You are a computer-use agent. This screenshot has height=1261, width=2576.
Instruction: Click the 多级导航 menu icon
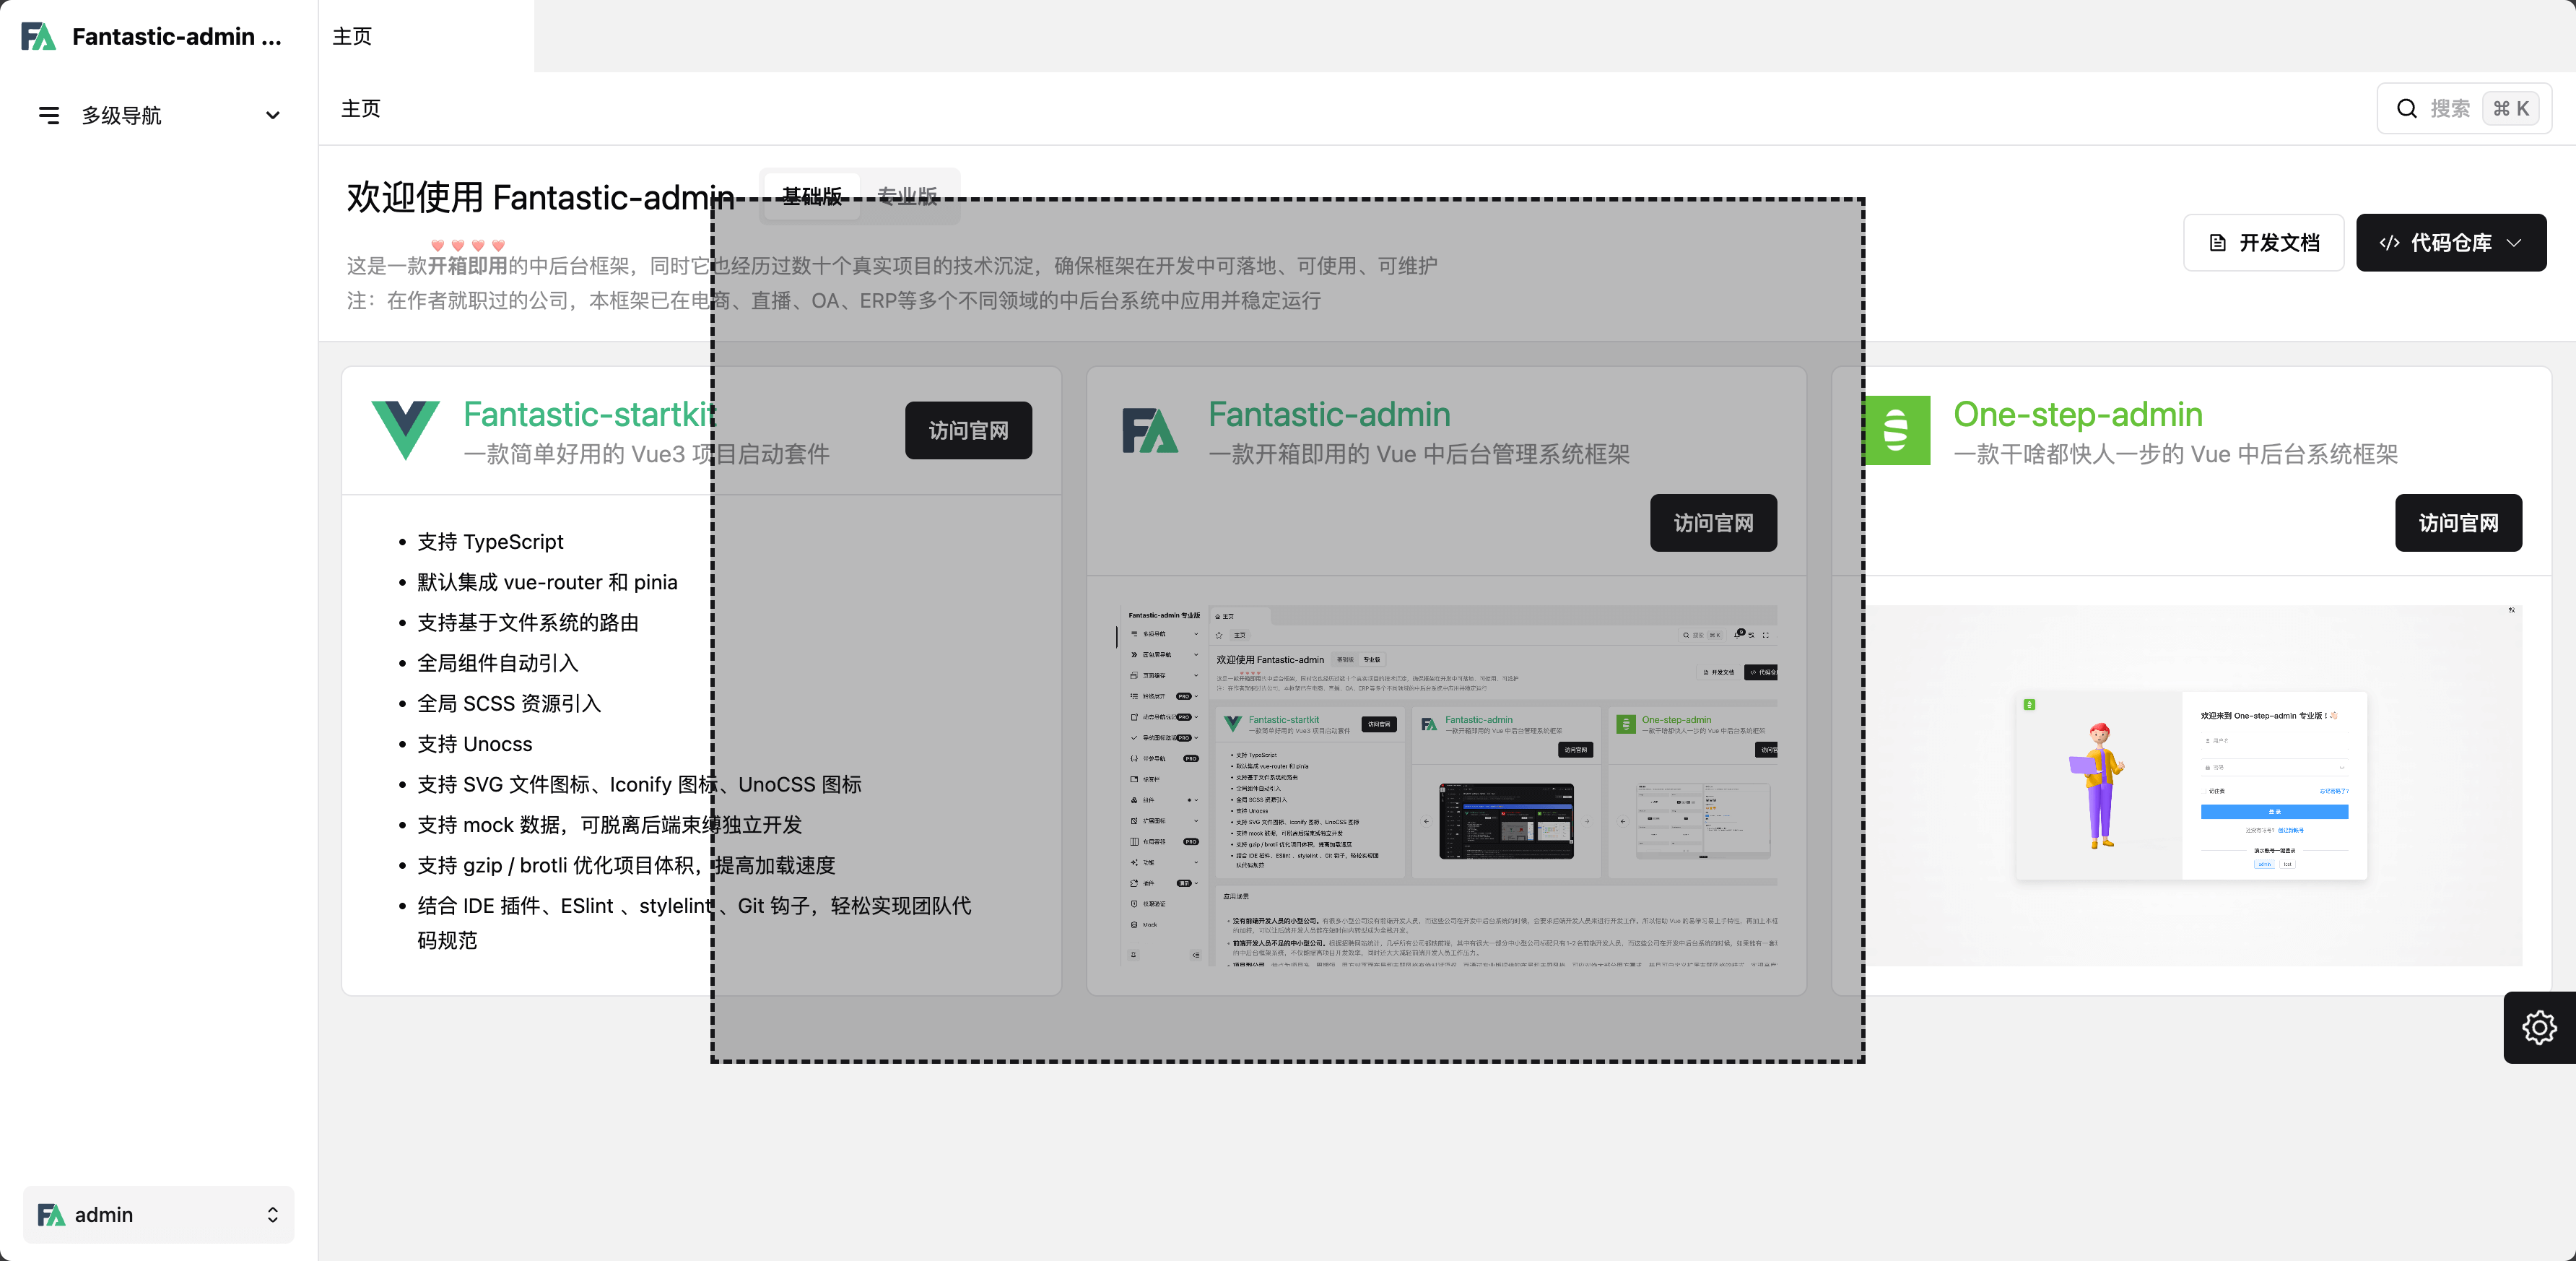point(48,116)
